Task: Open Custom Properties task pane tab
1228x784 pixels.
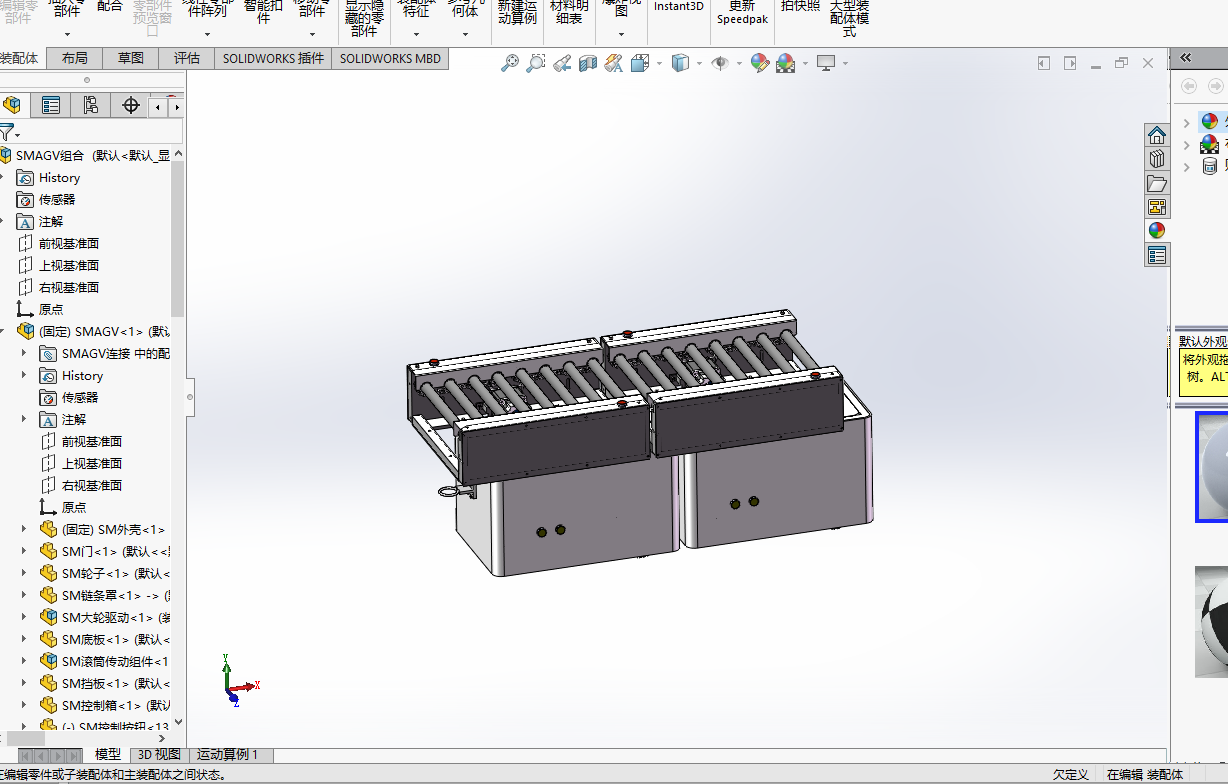Action: point(1157,255)
